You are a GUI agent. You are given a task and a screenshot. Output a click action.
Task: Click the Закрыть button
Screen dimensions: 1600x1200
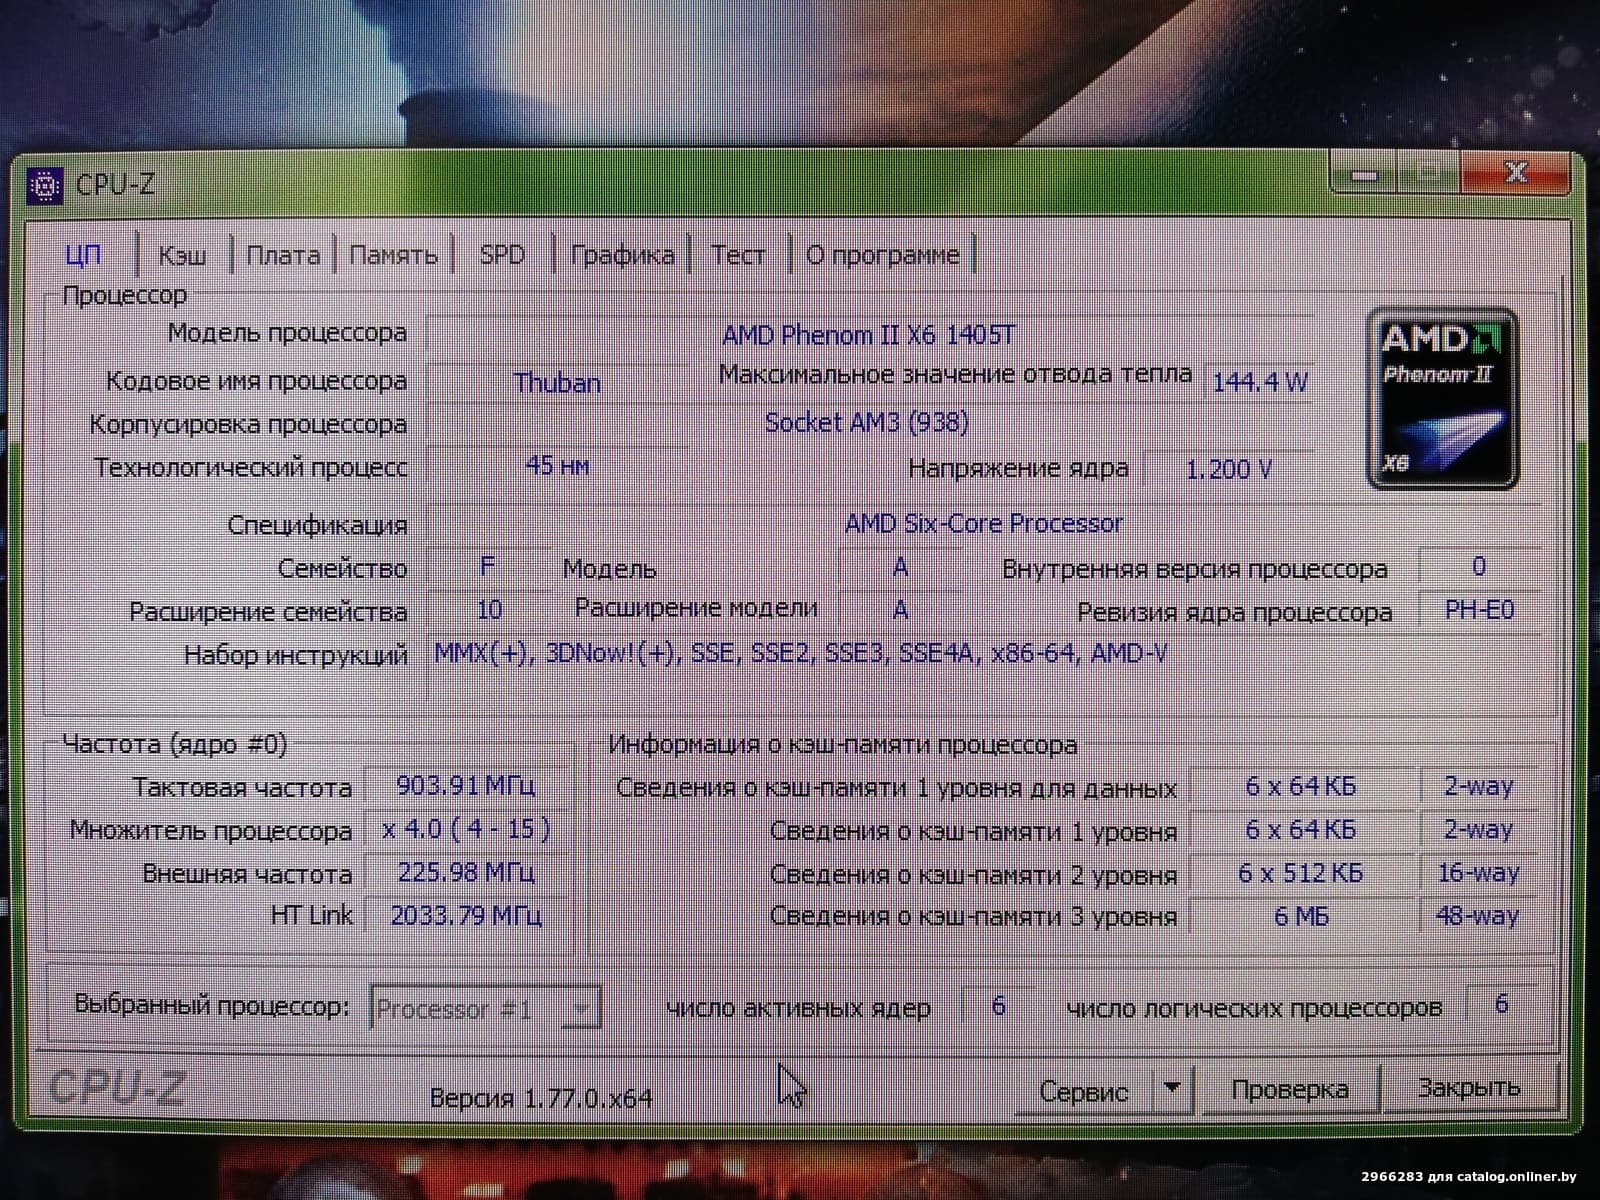[x=1469, y=1088]
